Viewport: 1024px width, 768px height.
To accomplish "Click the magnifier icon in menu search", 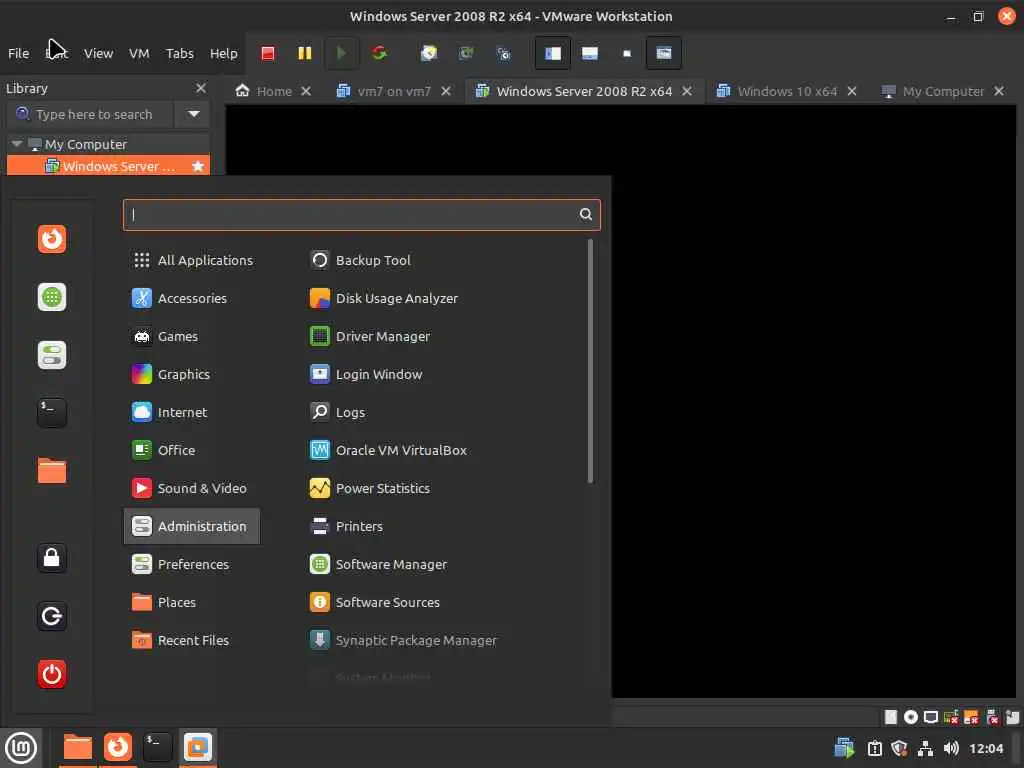I will 586,214.
